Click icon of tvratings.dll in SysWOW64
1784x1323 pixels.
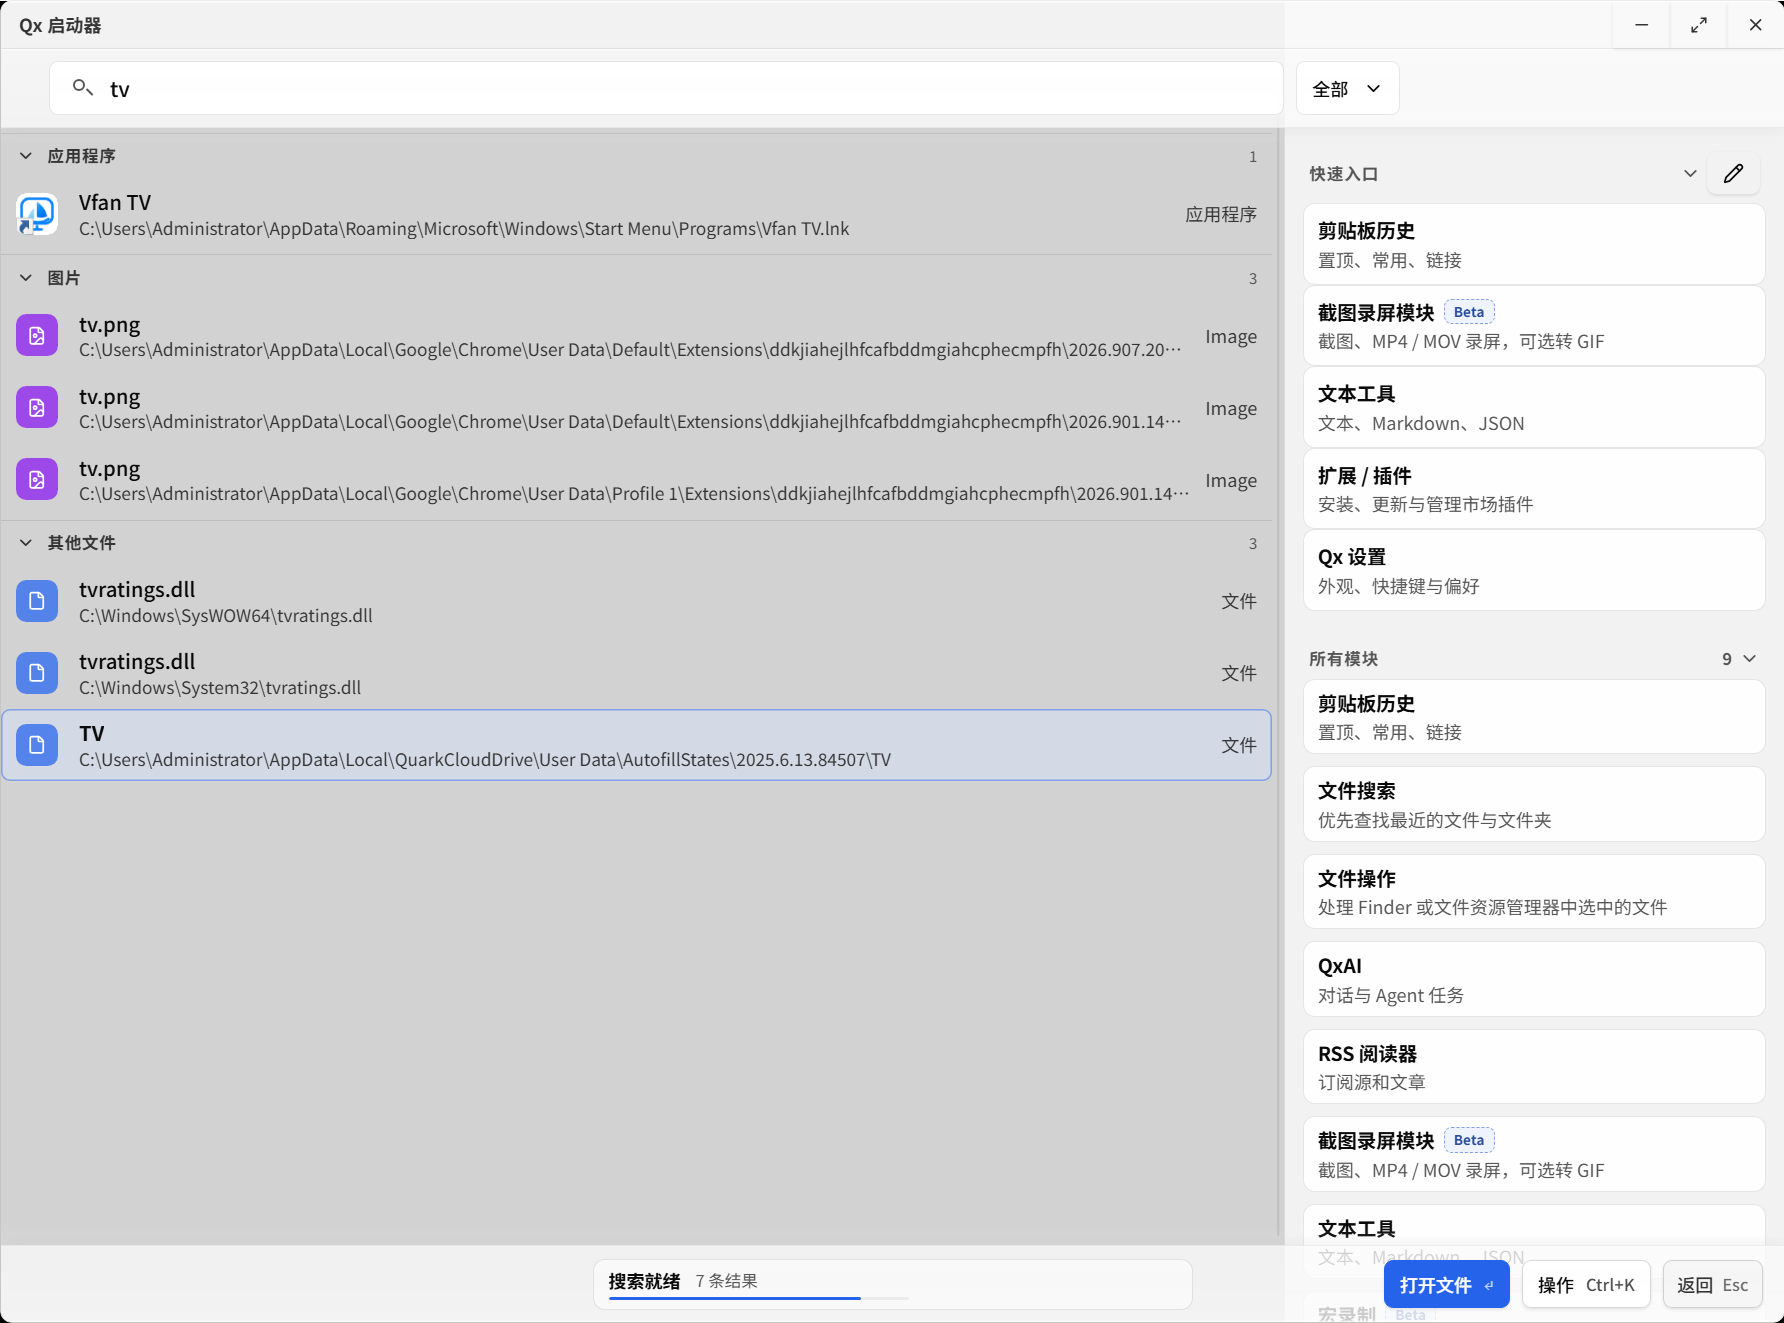(37, 601)
